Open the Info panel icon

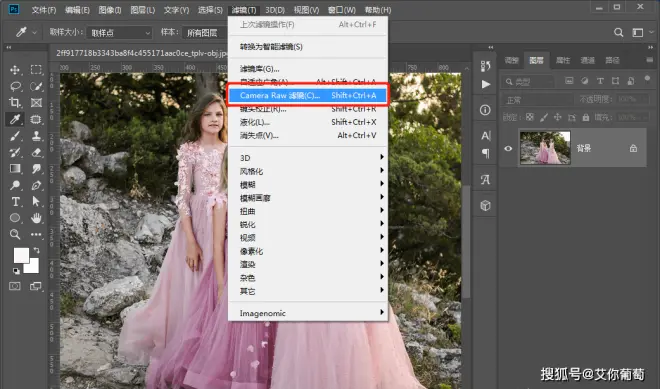click(x=485, y=110)
